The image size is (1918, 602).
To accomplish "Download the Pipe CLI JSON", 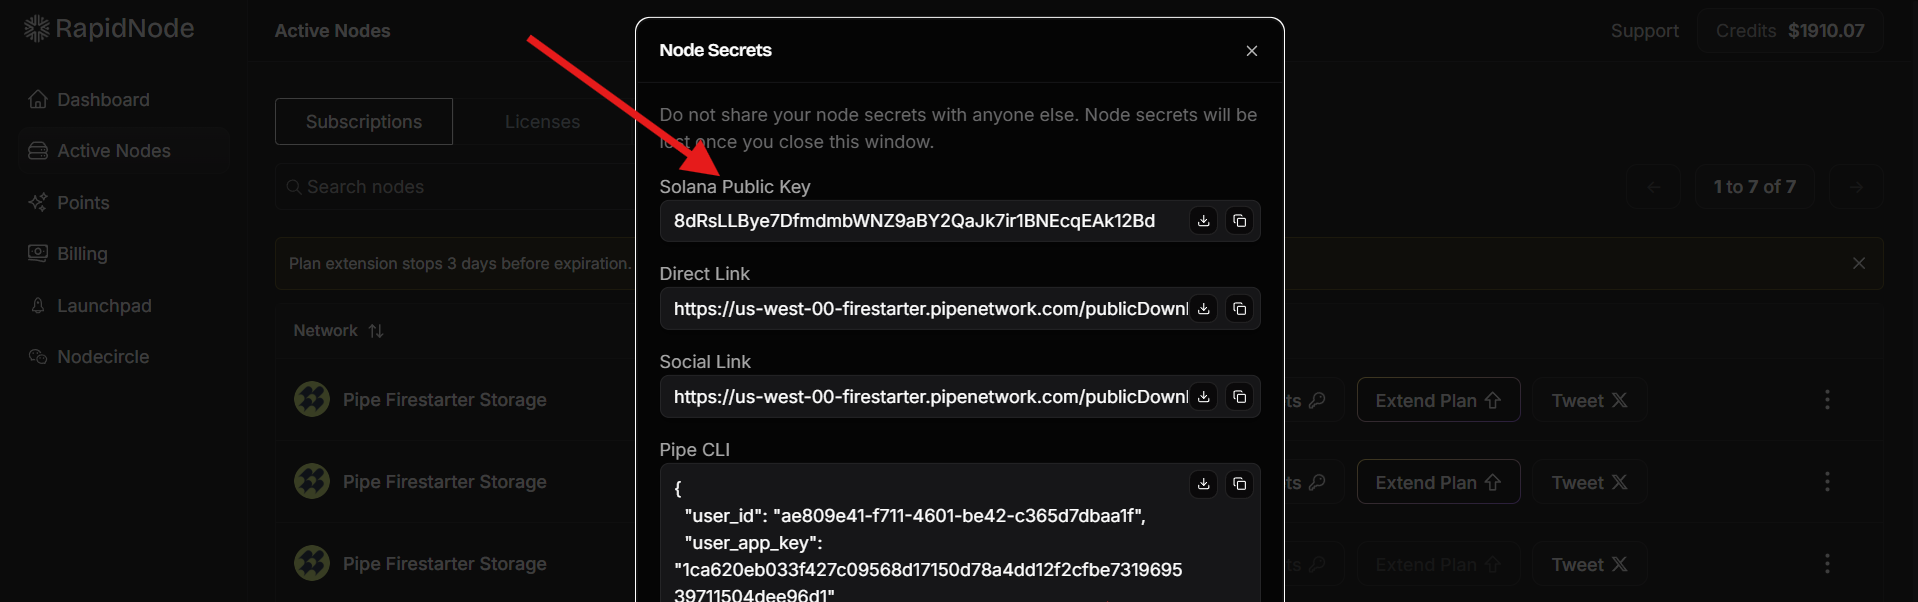I will click(1204, 484).
